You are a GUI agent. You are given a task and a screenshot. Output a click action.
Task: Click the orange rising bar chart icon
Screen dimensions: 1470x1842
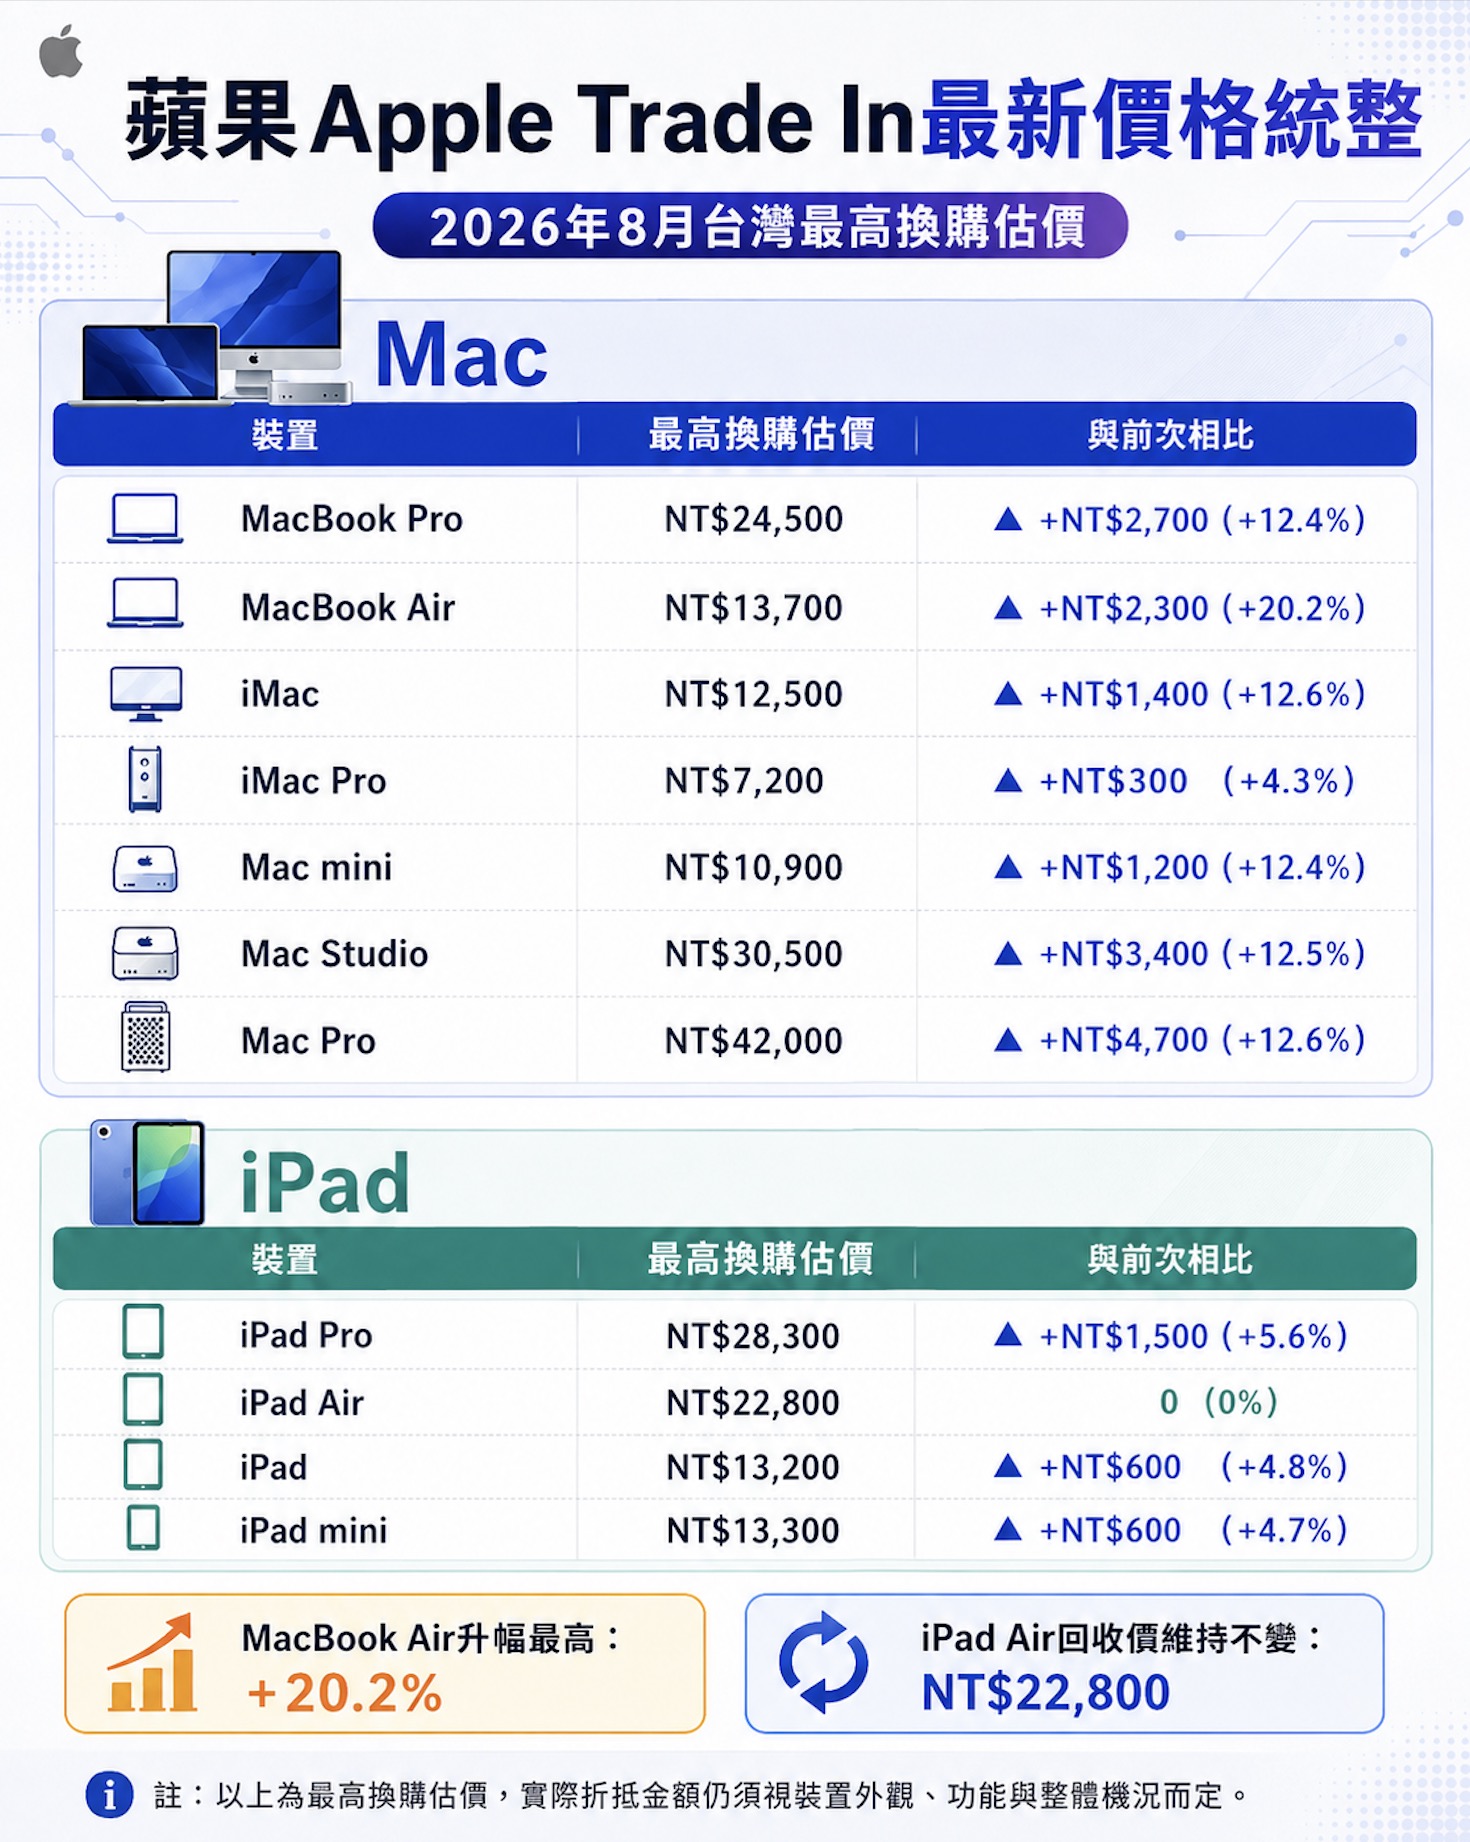point(152,1663)
